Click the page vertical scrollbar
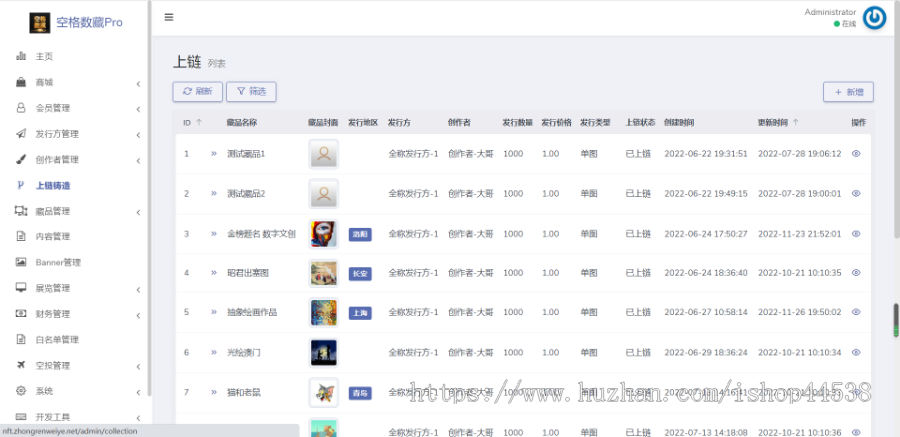 (x=897, y=119)
